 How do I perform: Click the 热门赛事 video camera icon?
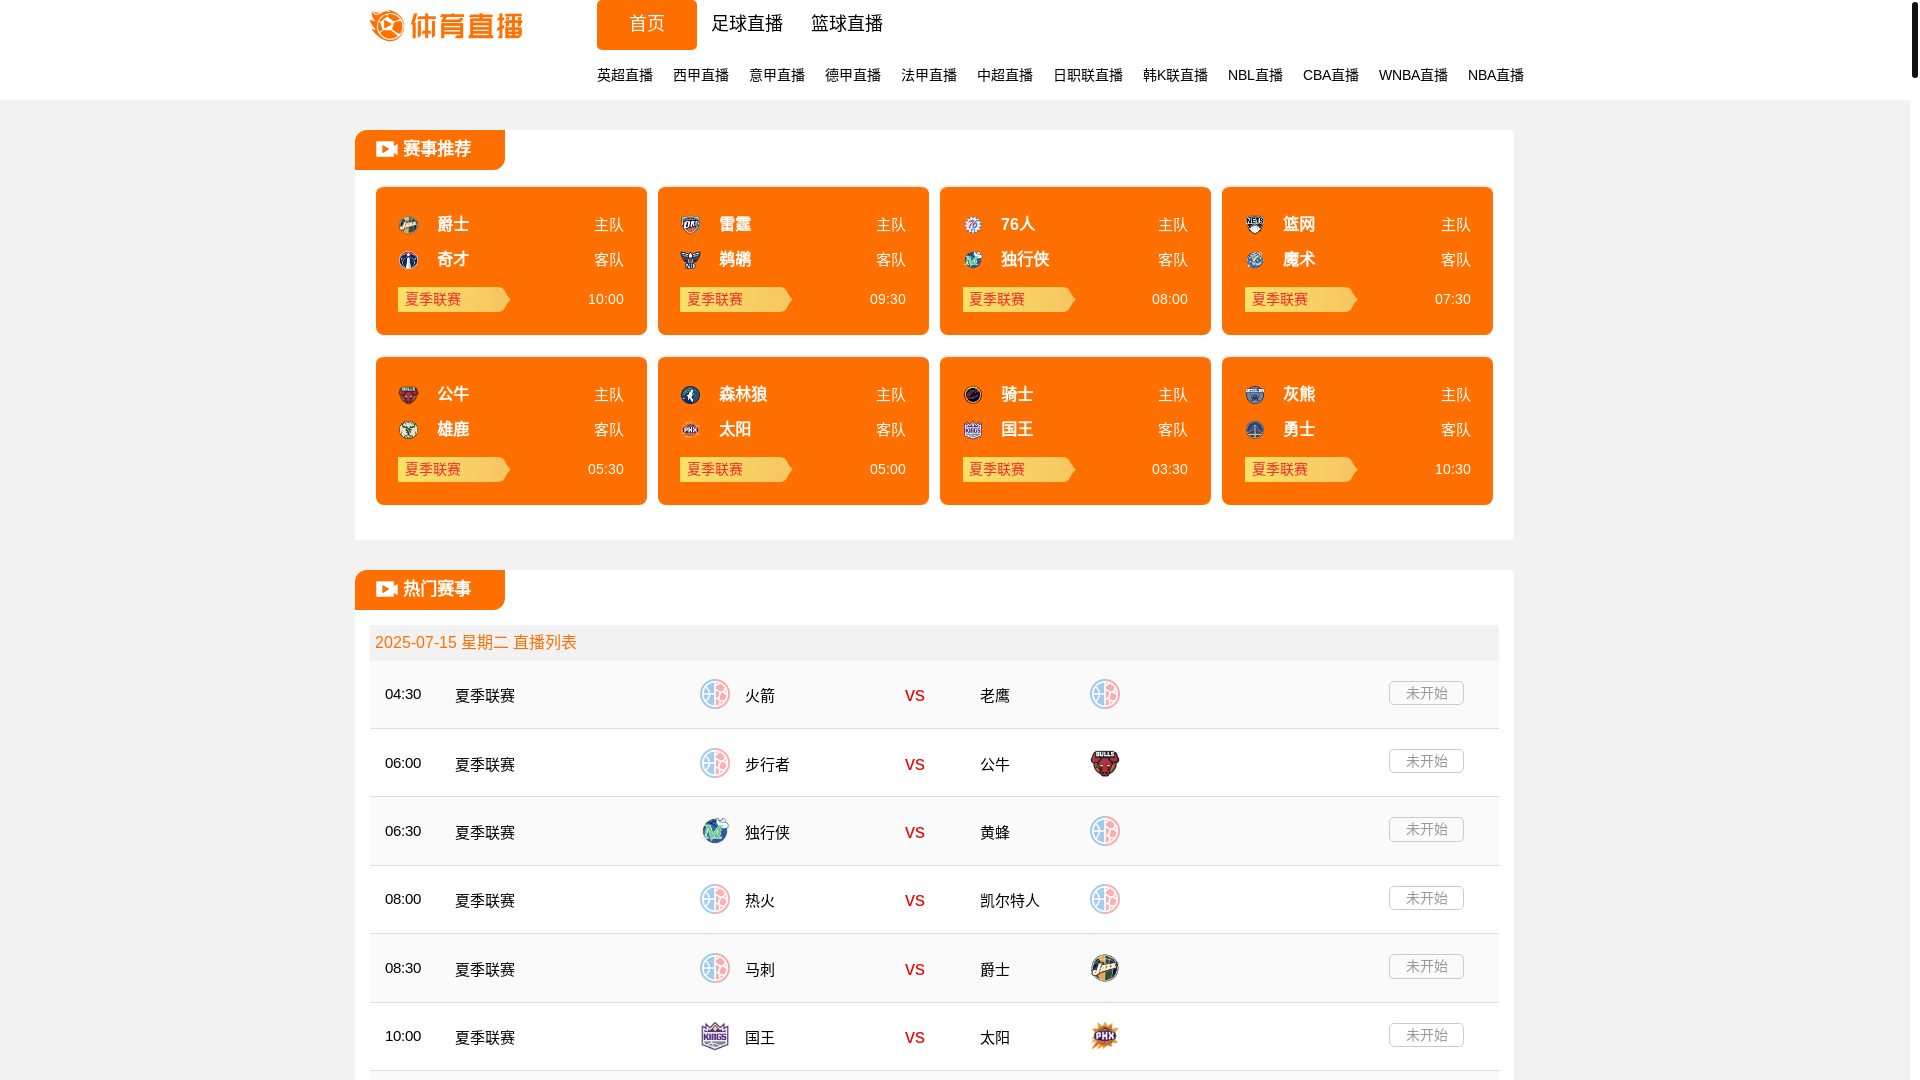(387, 589)
